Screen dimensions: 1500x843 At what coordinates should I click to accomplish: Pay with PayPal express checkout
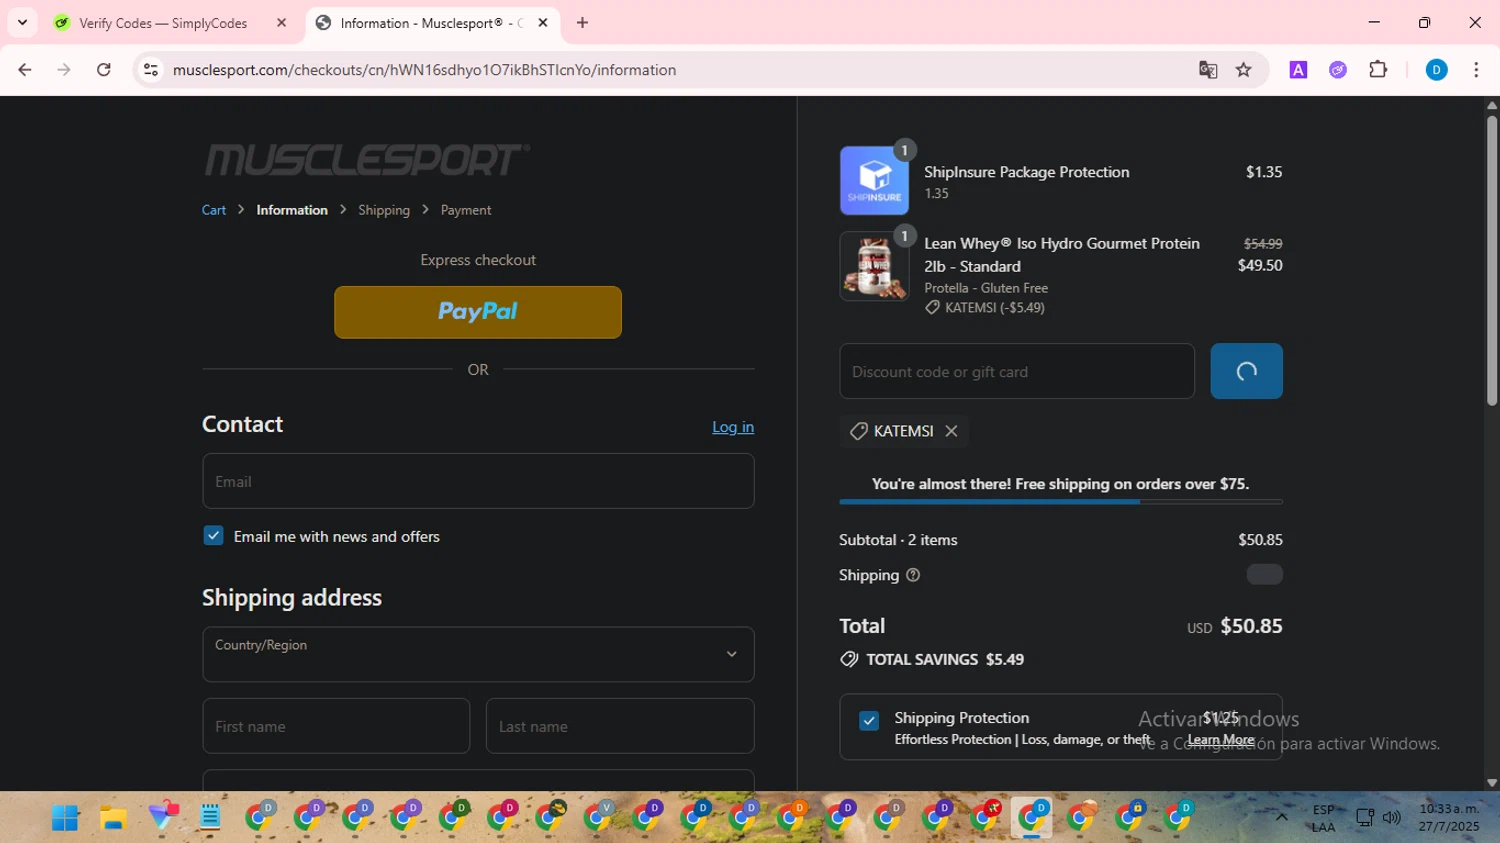click(478, 312)
